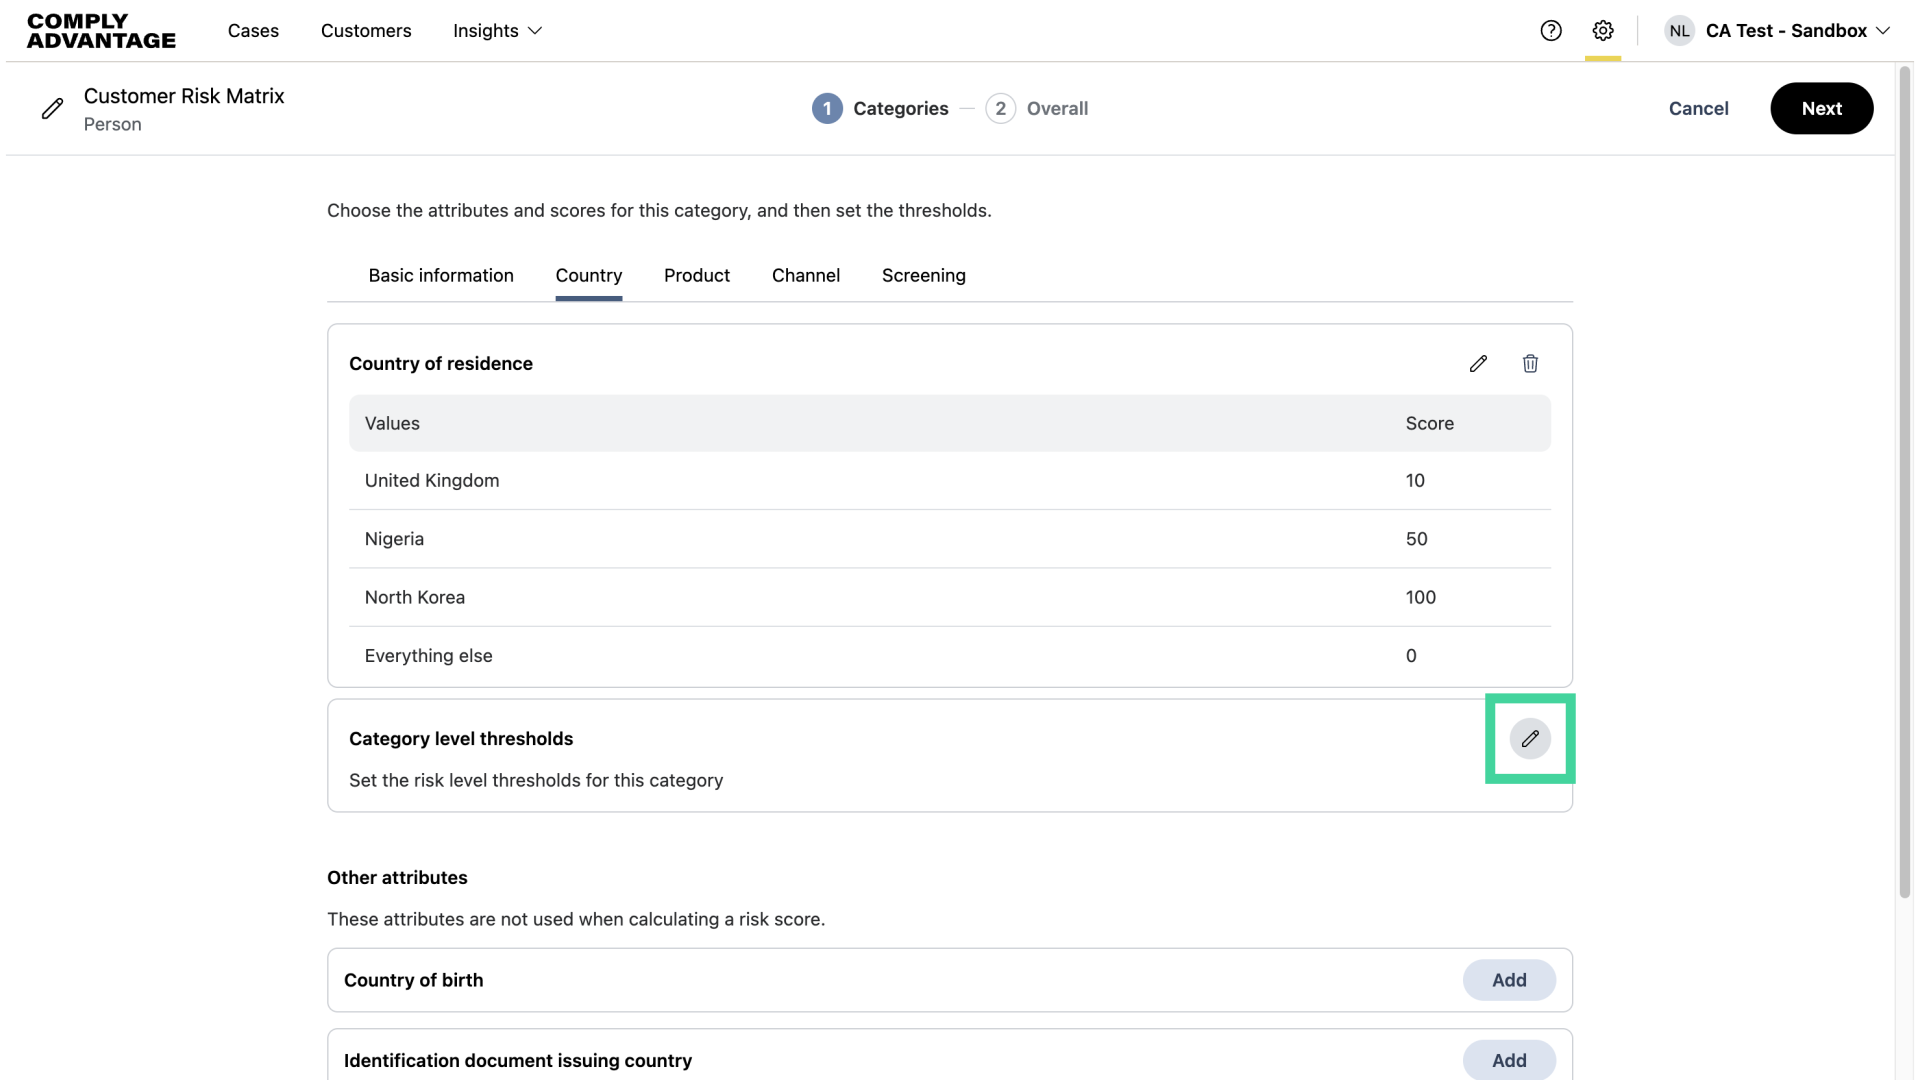The image size is (1920, 1080).
Task: Click the page vertical scrollbar
Action: point(1905,480)
